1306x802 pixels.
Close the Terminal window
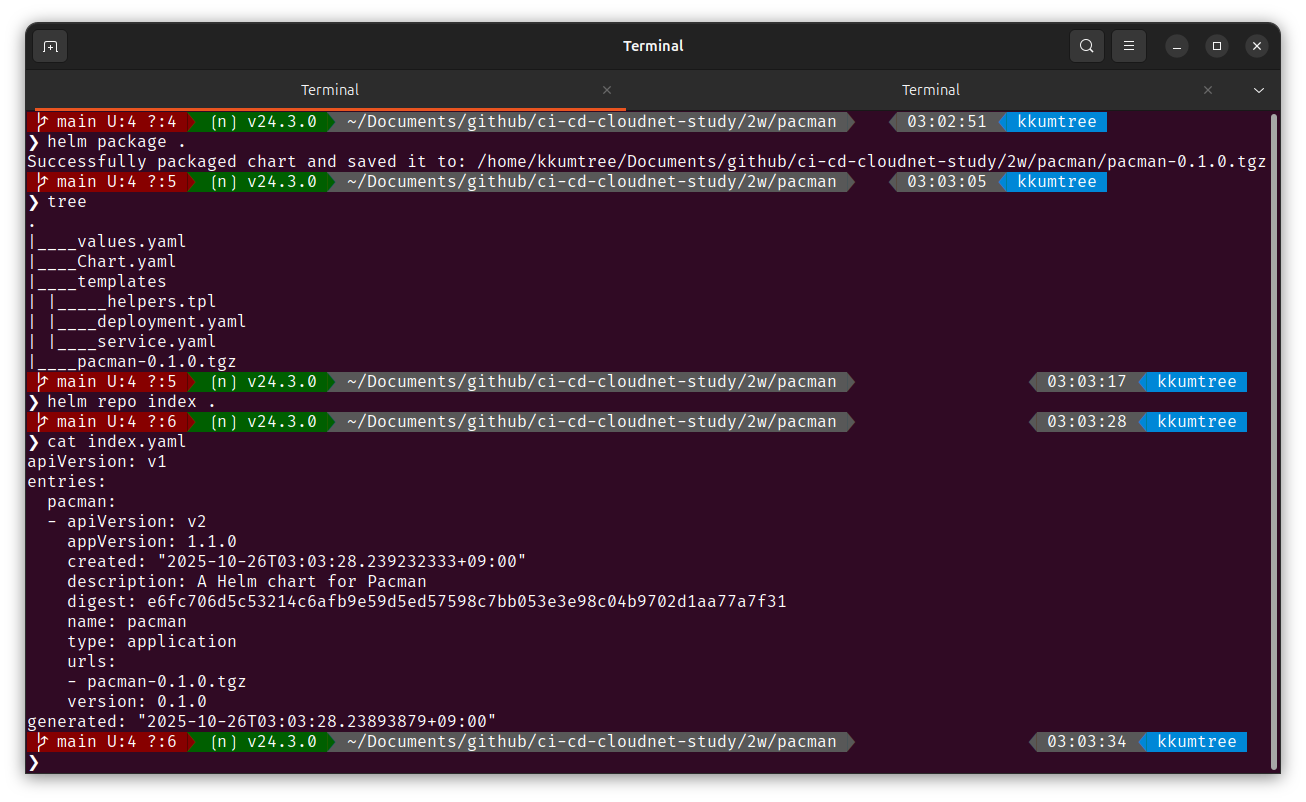coord(1257,46)
